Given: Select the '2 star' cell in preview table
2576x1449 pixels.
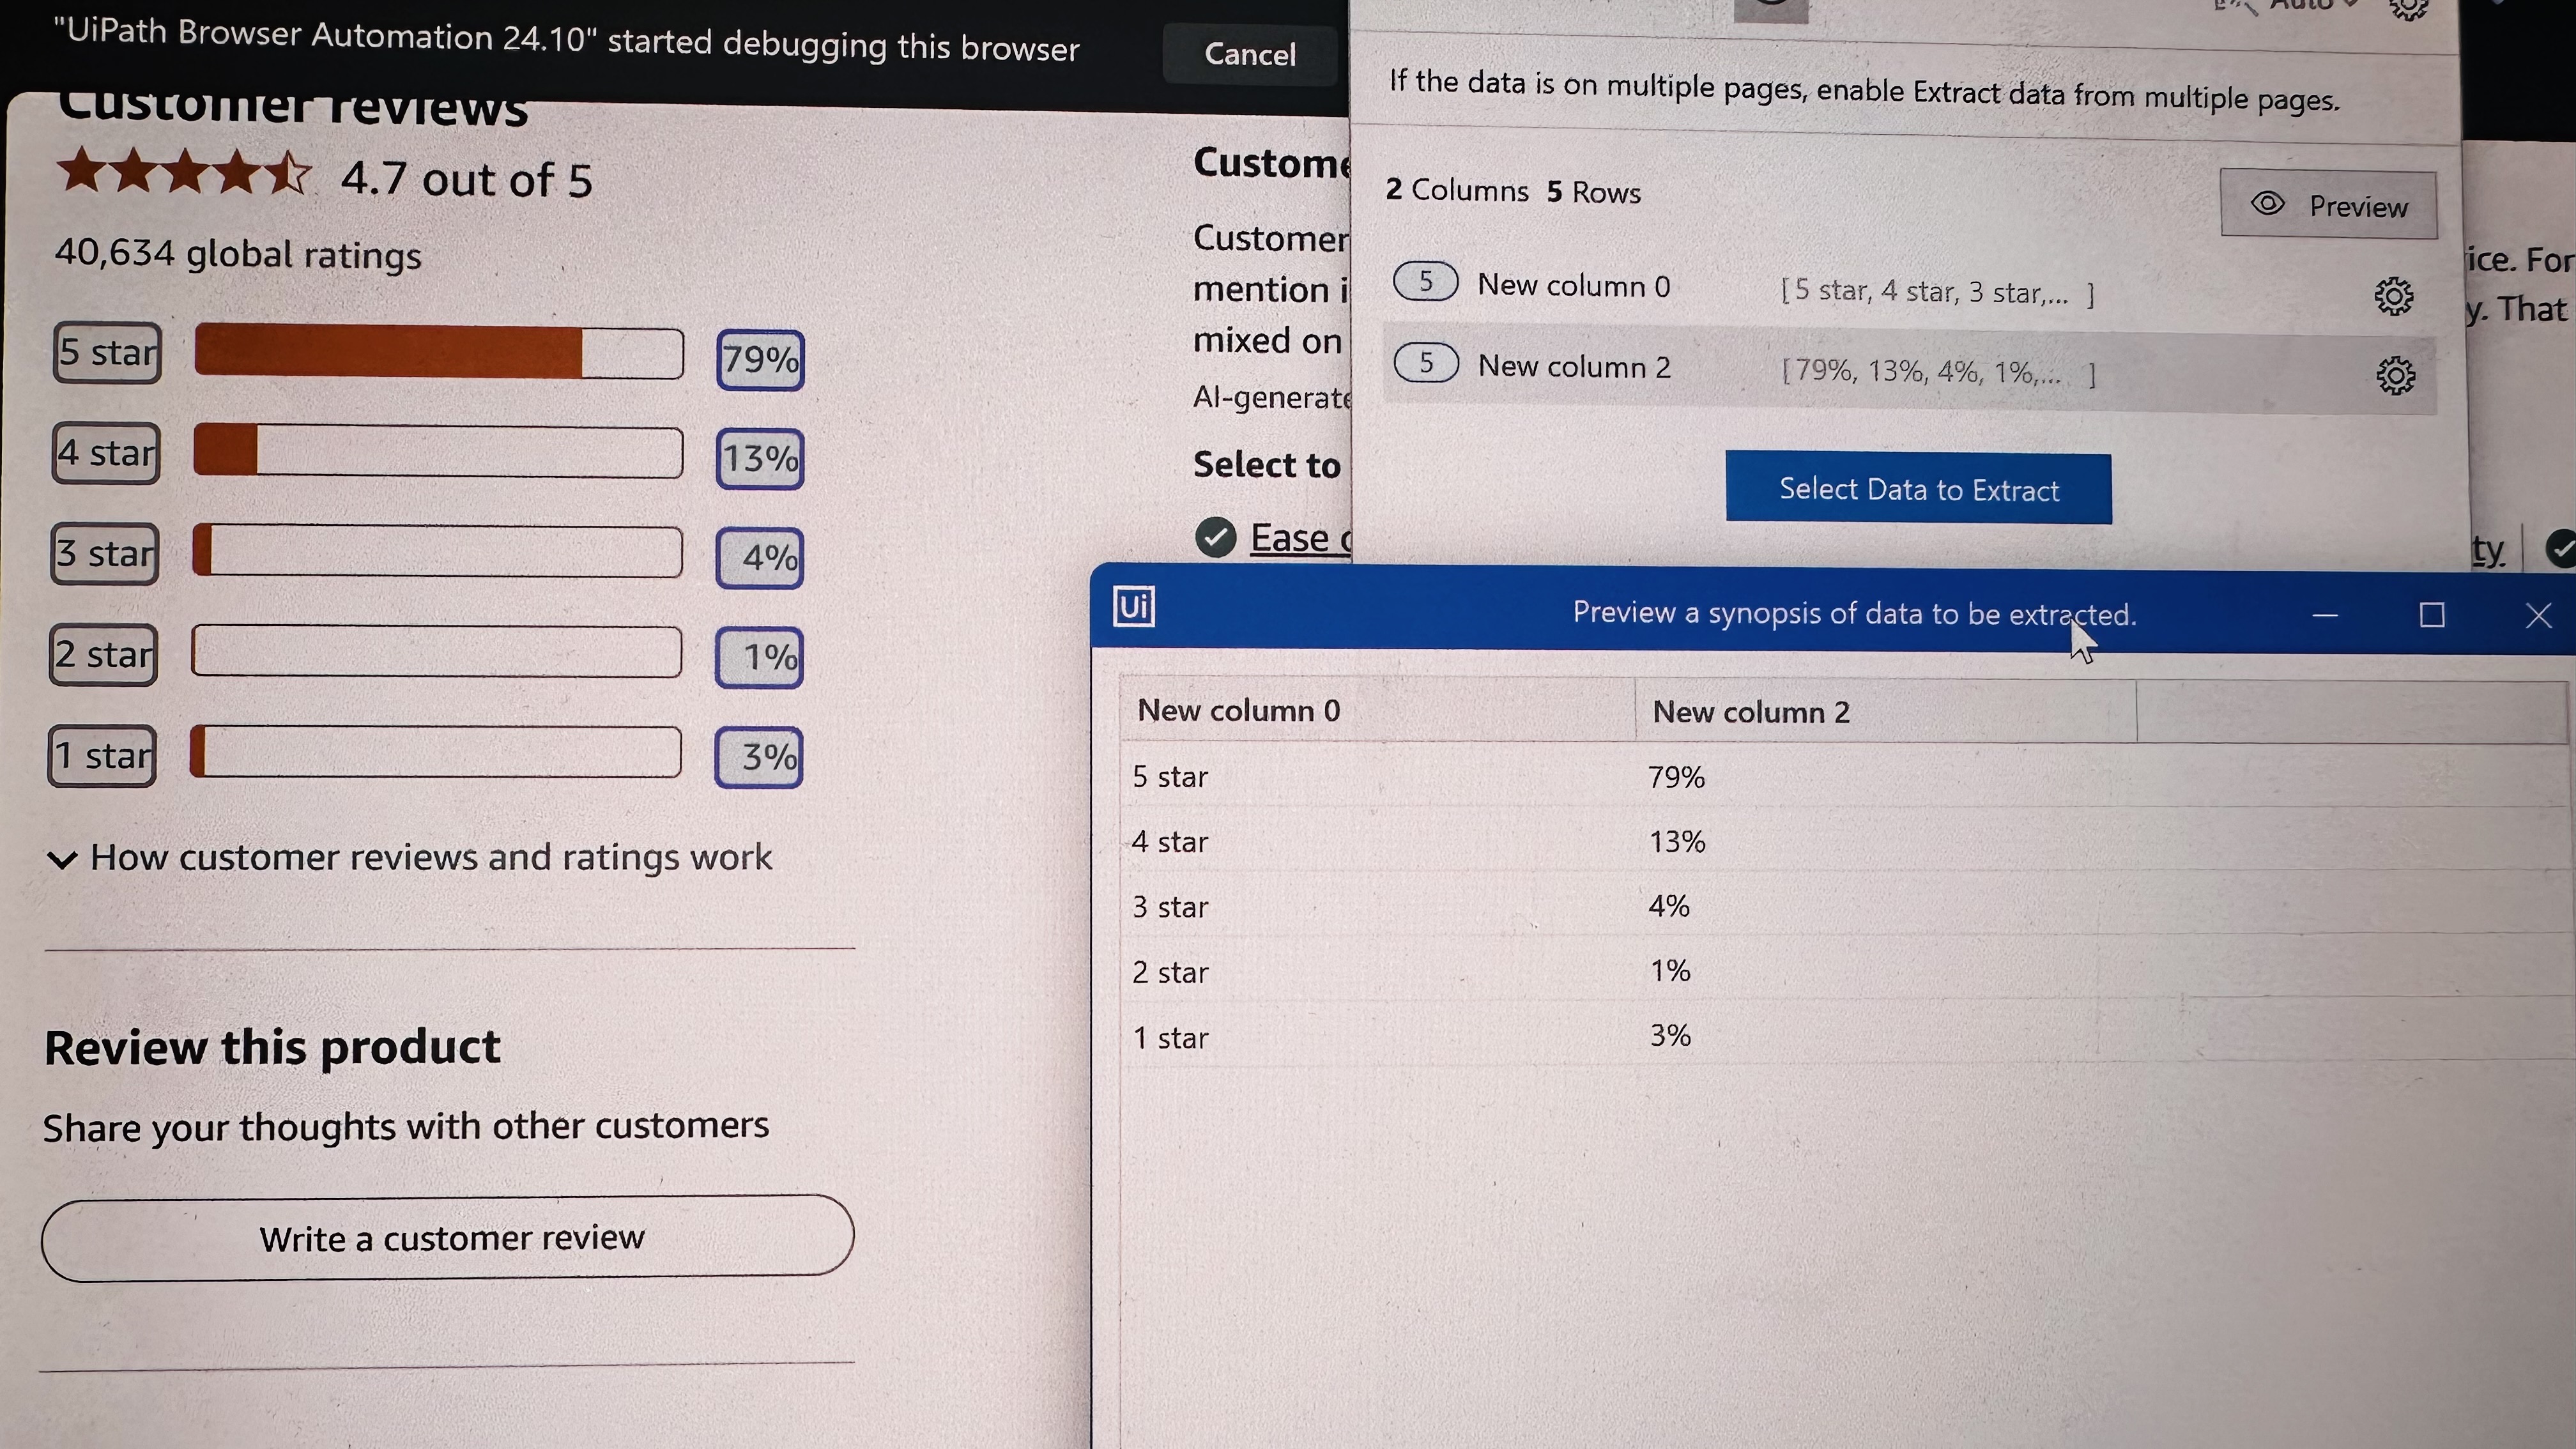Looking at the screenshot, I should pyautogui.click(x=1377, y=971).
